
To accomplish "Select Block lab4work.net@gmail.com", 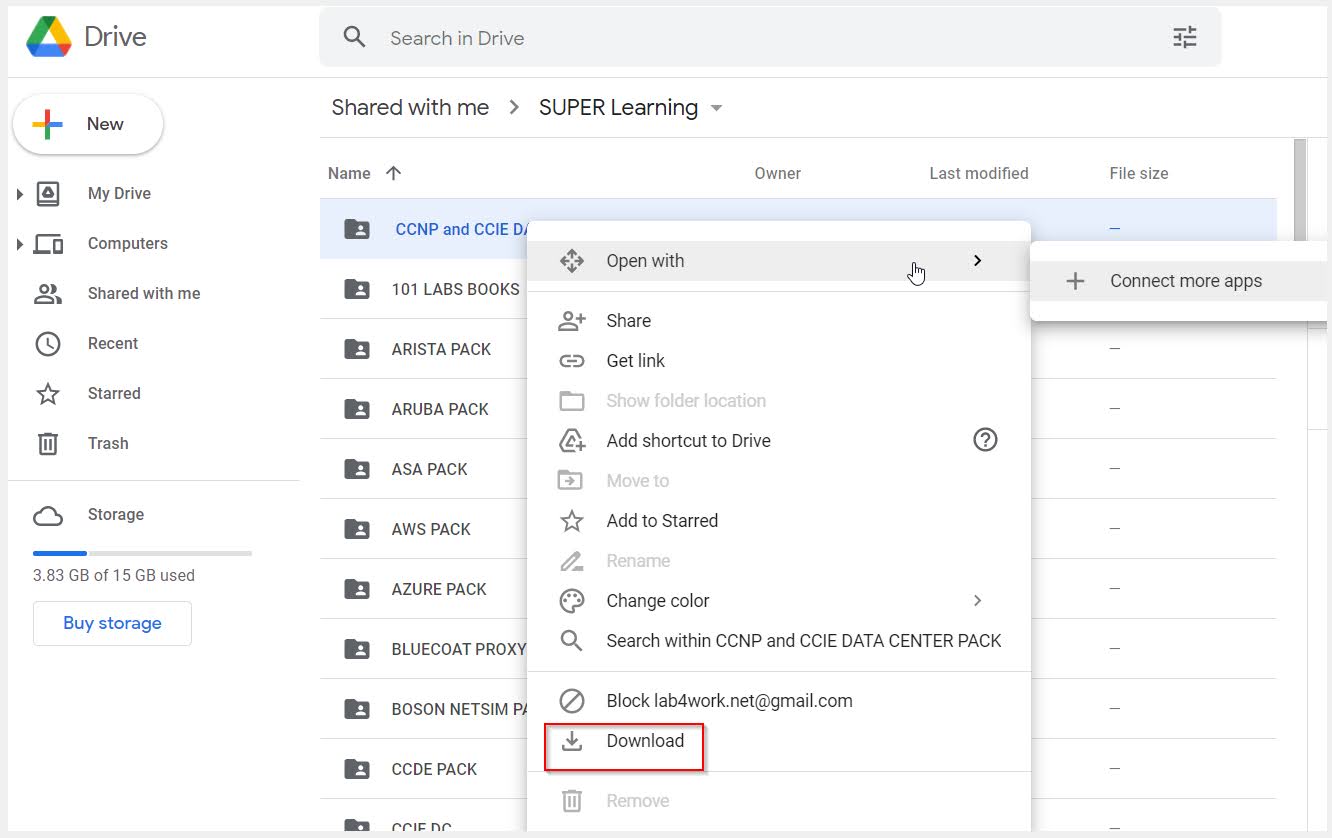I will [779, 701].
